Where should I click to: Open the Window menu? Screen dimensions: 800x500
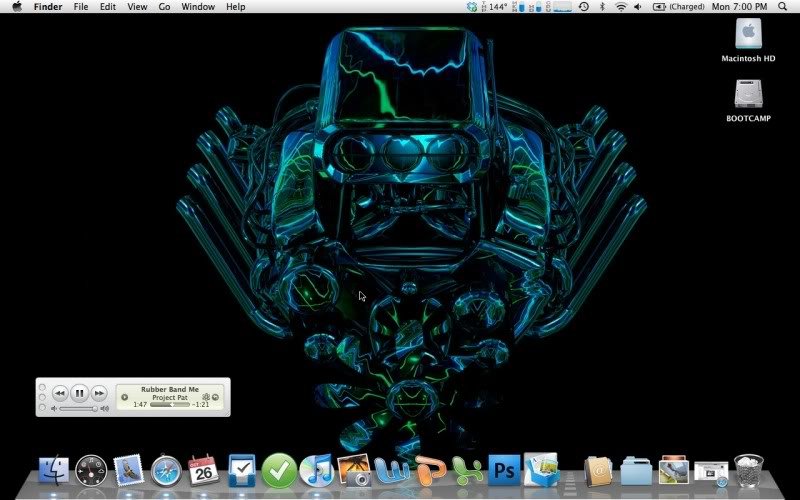pos(198,7)
